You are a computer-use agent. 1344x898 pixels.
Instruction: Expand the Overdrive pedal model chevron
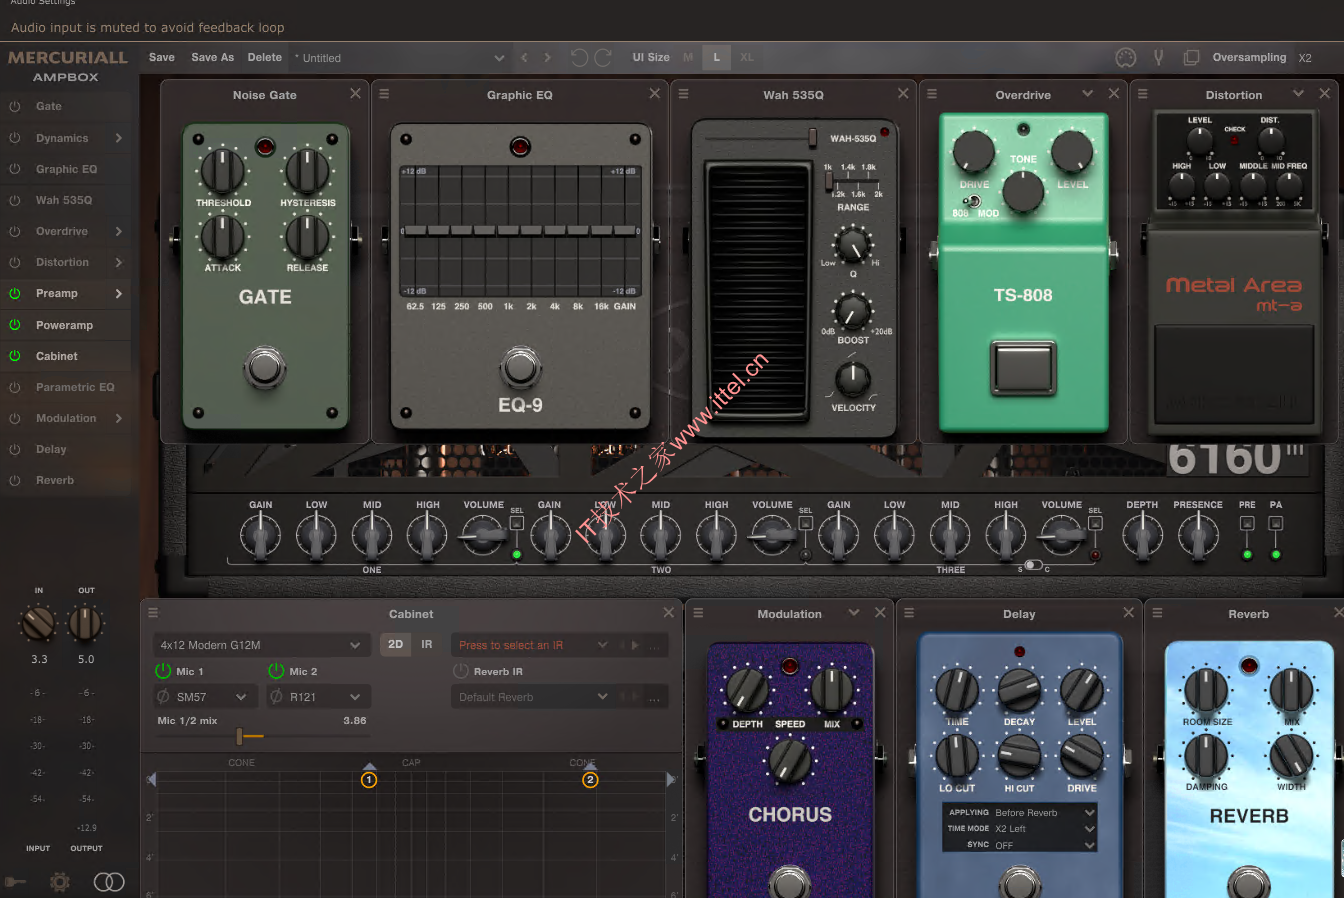point(1088,94)
